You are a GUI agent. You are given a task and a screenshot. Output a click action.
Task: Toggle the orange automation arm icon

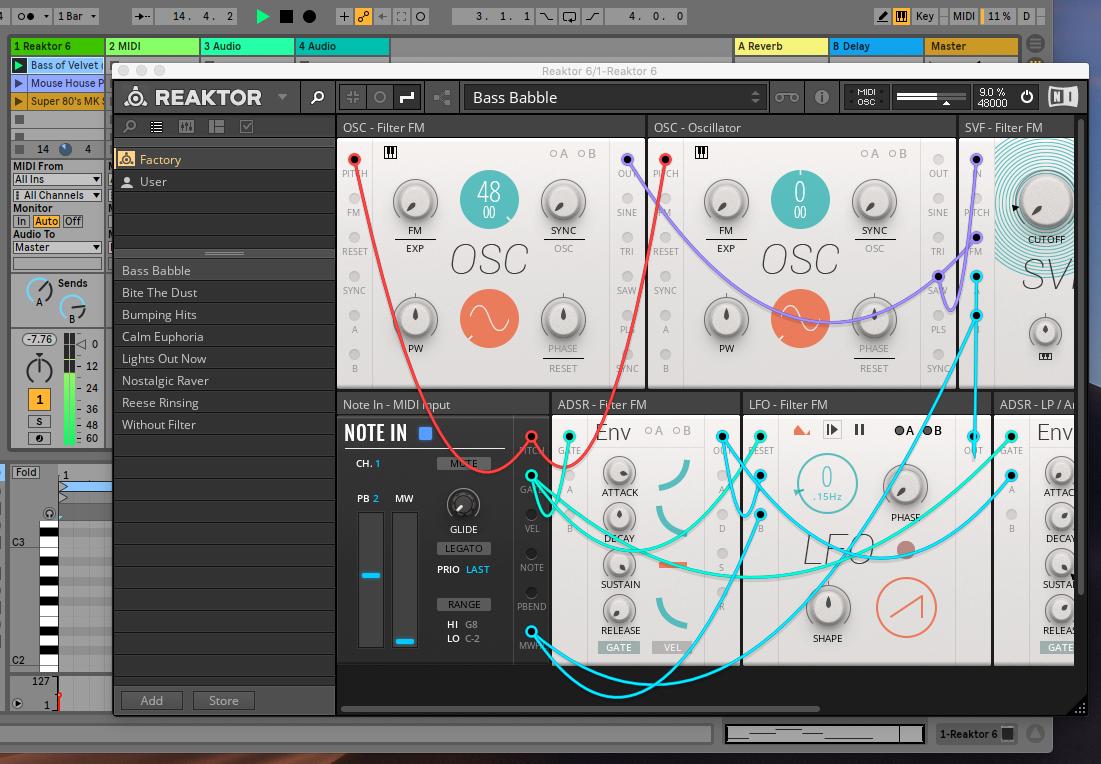point(363,16)
